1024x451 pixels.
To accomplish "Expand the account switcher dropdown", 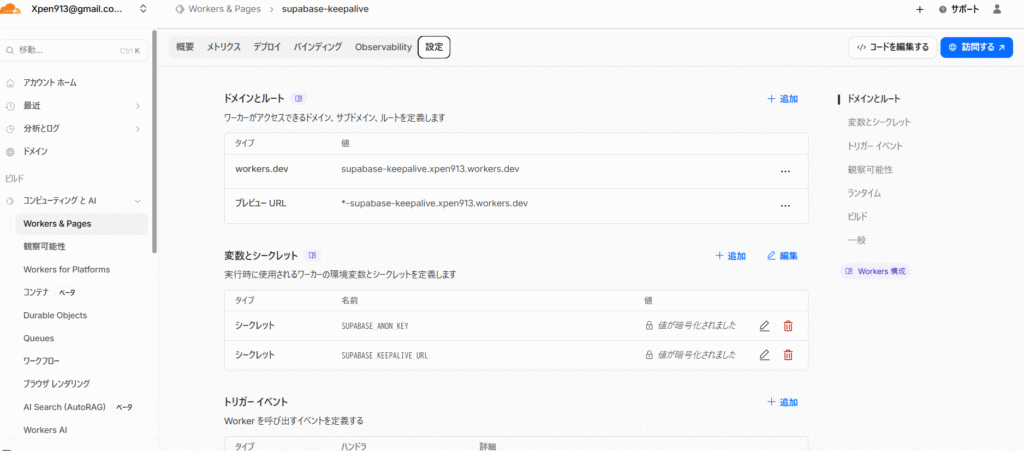I will point(143,9).
